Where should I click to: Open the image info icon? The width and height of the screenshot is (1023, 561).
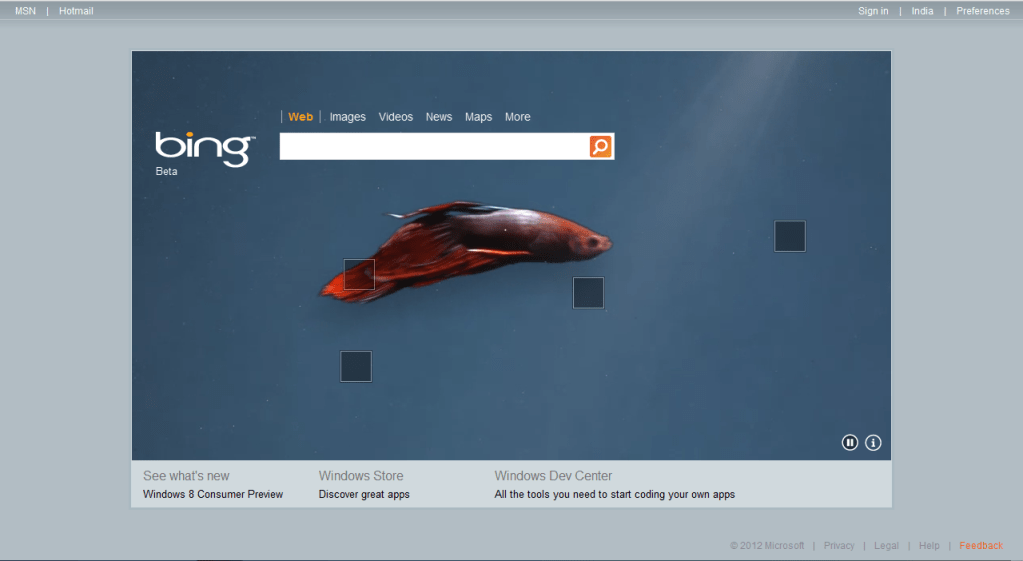point(873,442)
